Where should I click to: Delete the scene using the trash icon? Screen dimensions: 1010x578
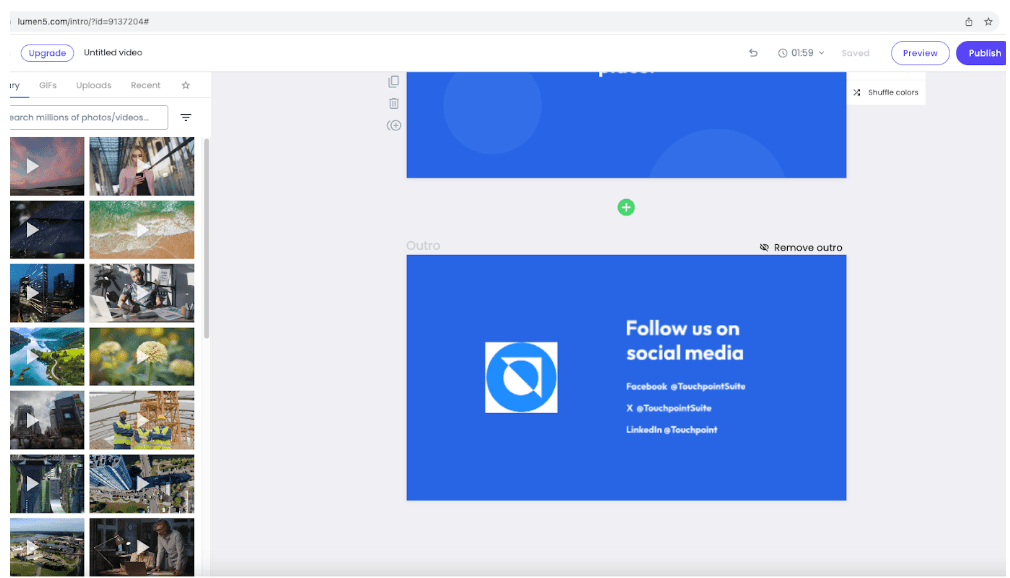point(392,103)
